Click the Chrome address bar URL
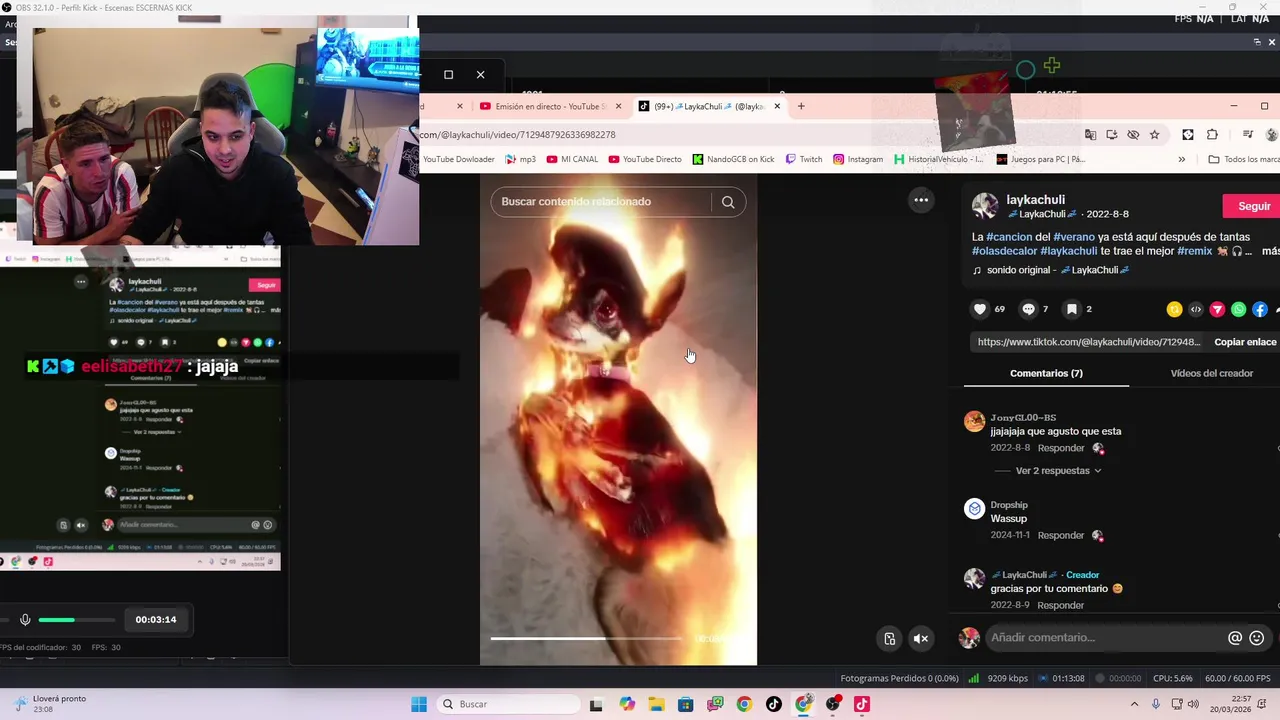 (517, 135)
